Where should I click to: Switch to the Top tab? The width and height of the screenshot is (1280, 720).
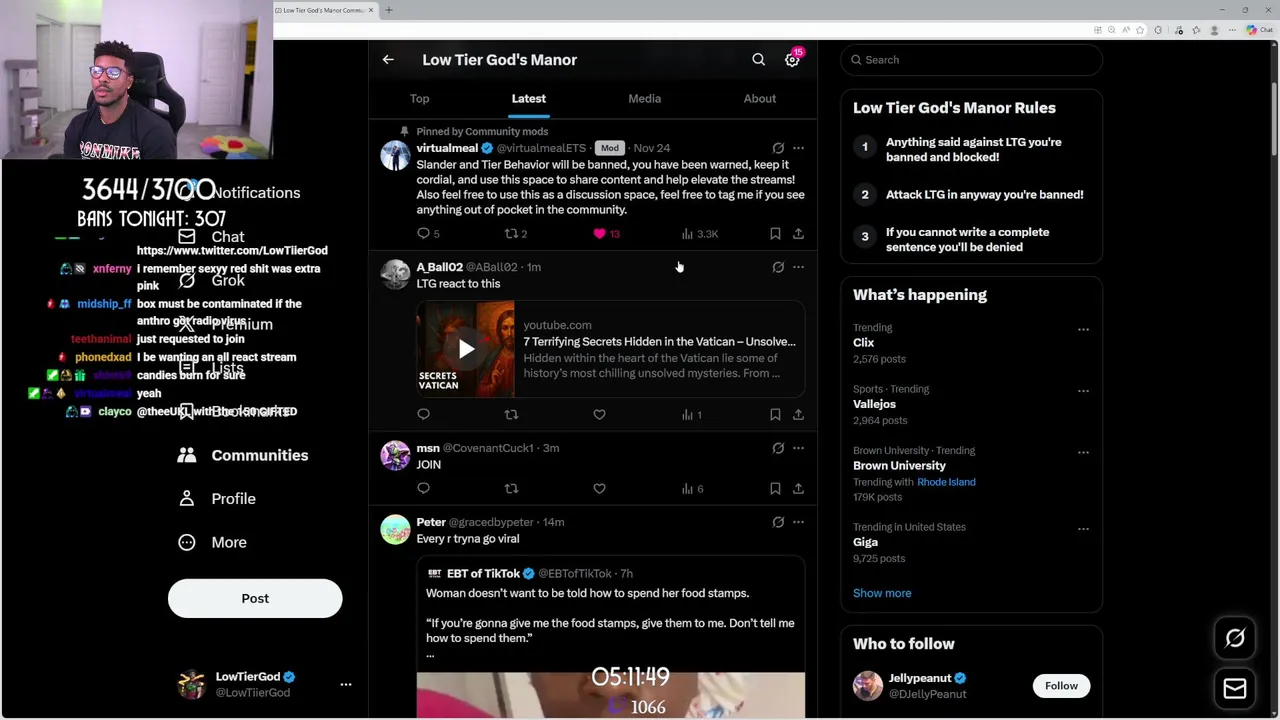click(x=419, y=98)
